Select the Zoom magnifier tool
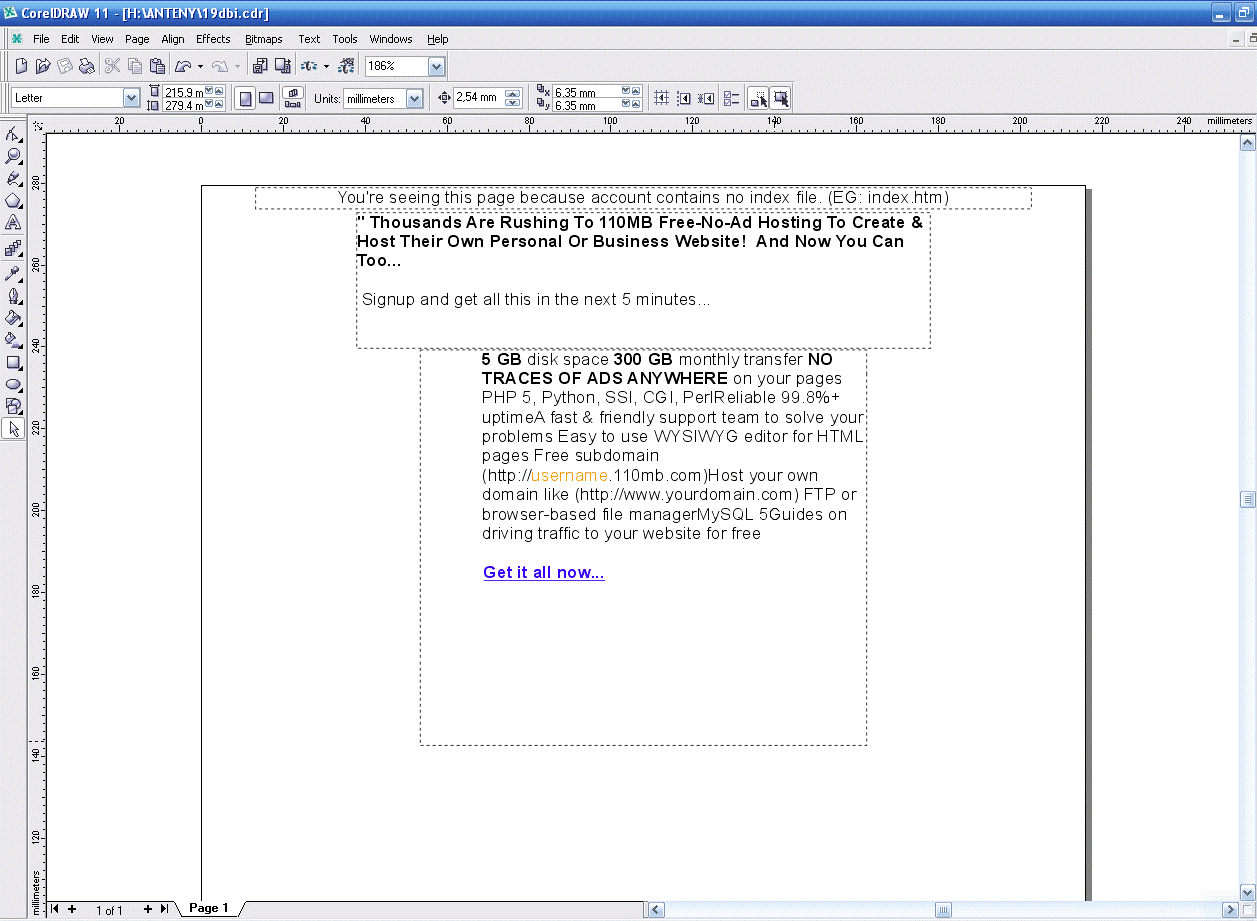Screen dimensions: 1257x921 pyautogui.click(x=13, y=156)
